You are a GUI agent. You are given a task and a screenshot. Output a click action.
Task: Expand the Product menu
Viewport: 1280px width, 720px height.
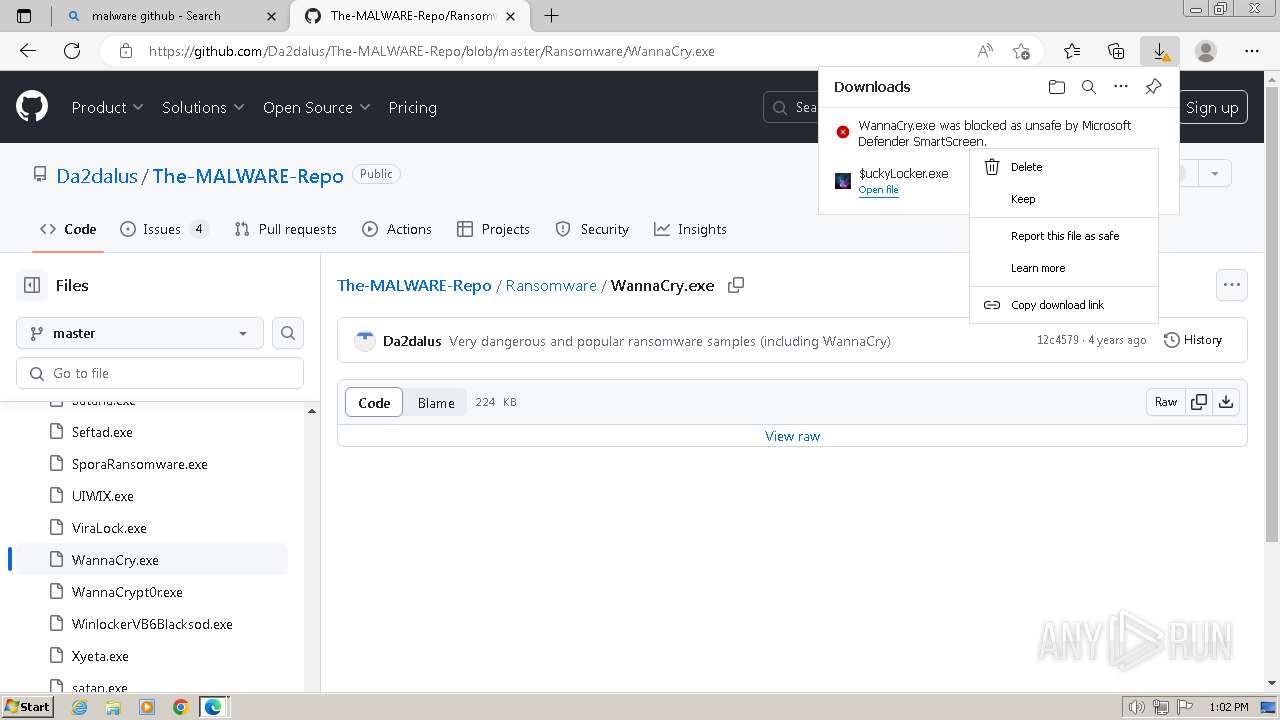107,107
